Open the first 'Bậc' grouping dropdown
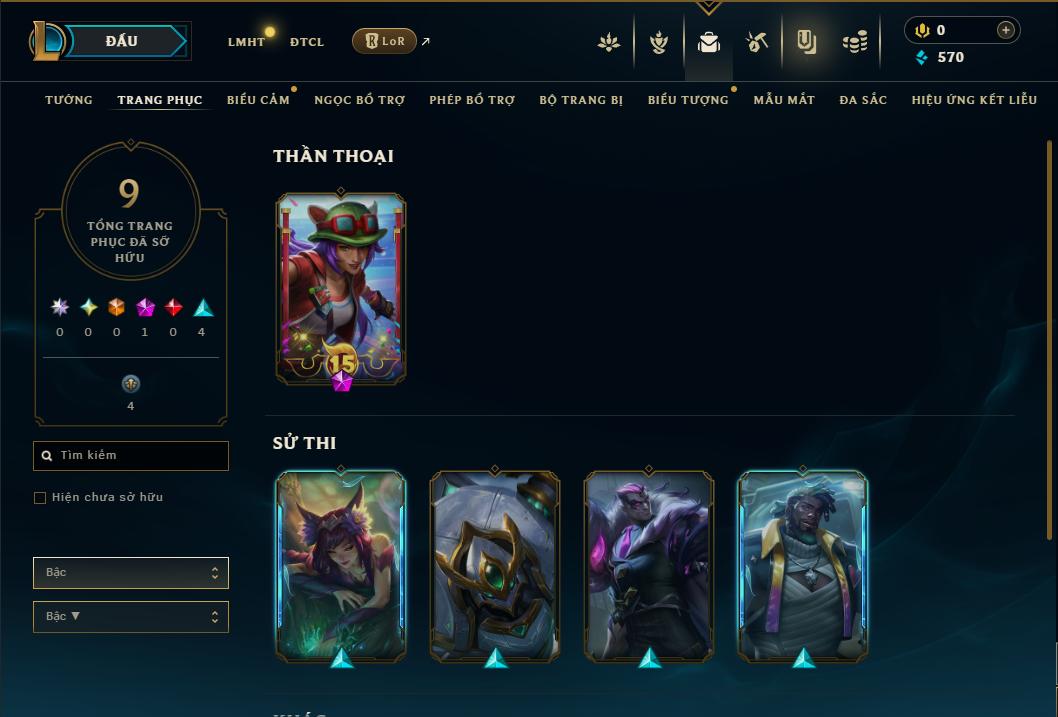The height and width of the screenshot is (717, 1058). (x=131, y=573)
